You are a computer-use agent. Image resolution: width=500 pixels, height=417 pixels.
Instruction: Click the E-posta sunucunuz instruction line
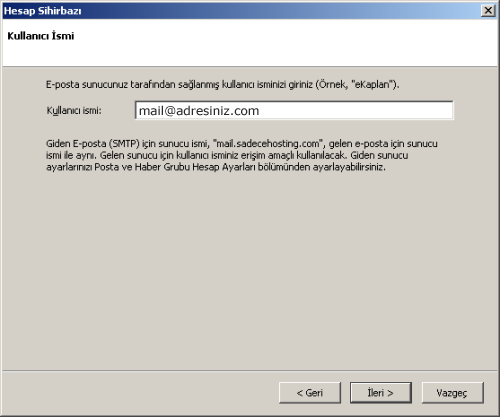tap(222, 85)
